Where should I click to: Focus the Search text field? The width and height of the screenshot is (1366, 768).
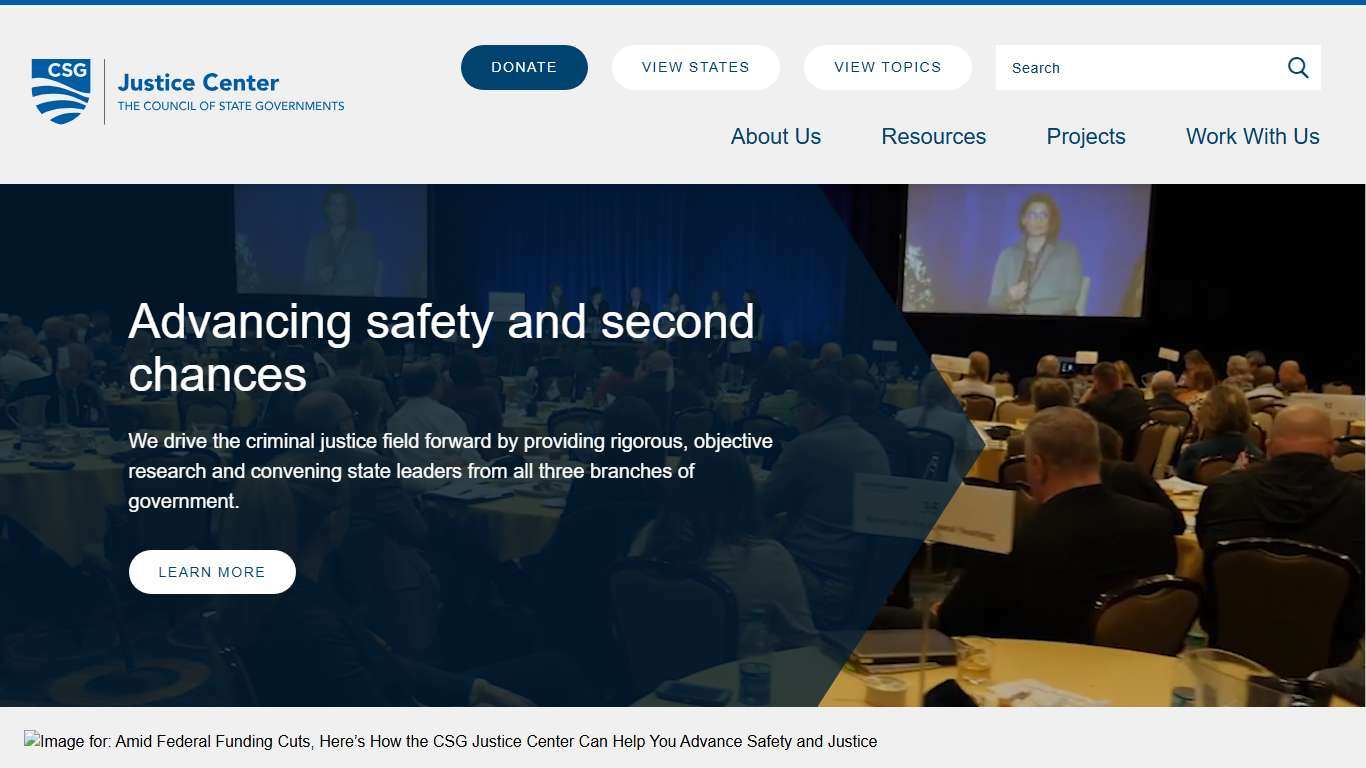pyautogui.click(x=1140, y=68)
